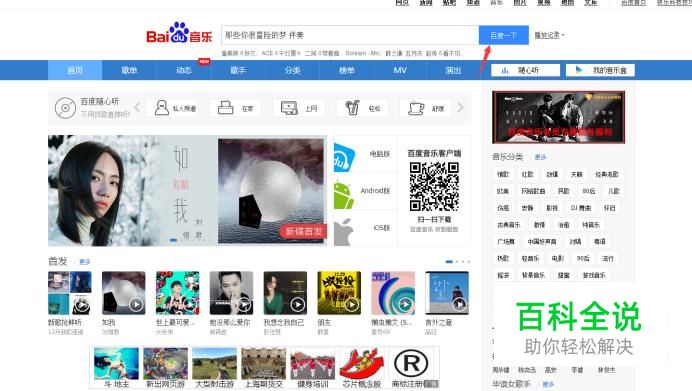This screenshot has width=692, height=391.
Task: Click the 百度随心听 disc icon
Action: tap(65, 108)
